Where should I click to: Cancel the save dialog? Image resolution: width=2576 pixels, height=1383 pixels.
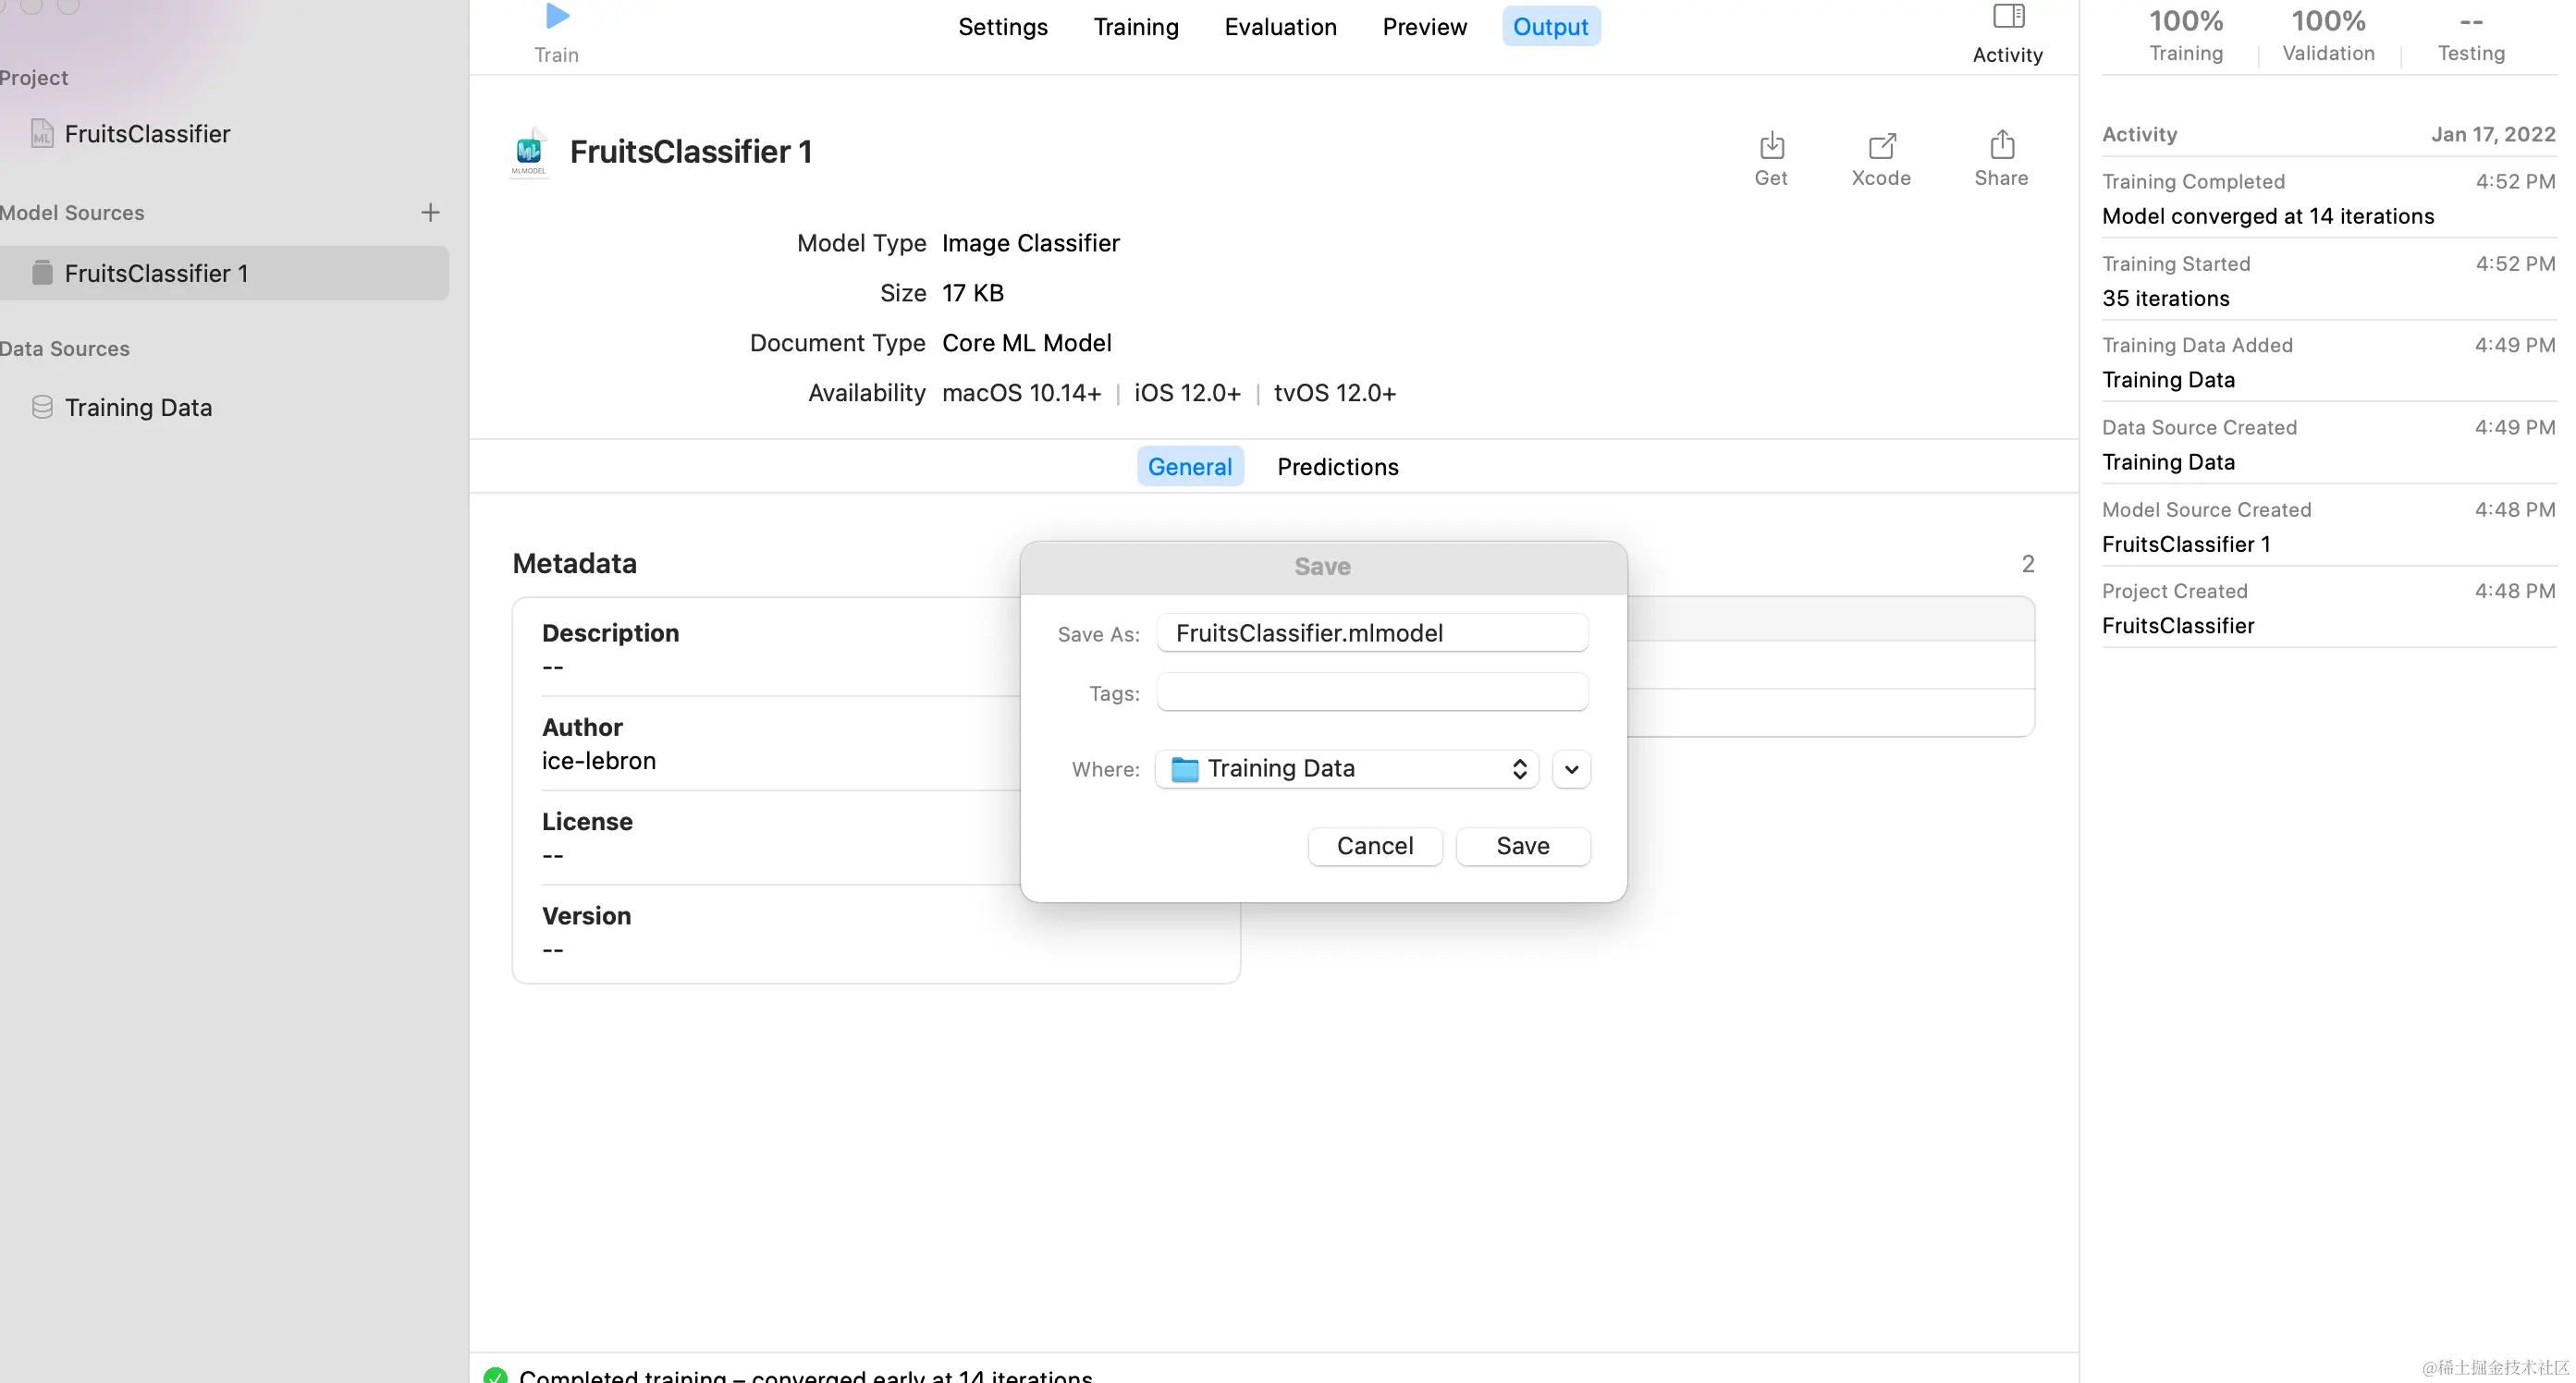point(1374,846)
